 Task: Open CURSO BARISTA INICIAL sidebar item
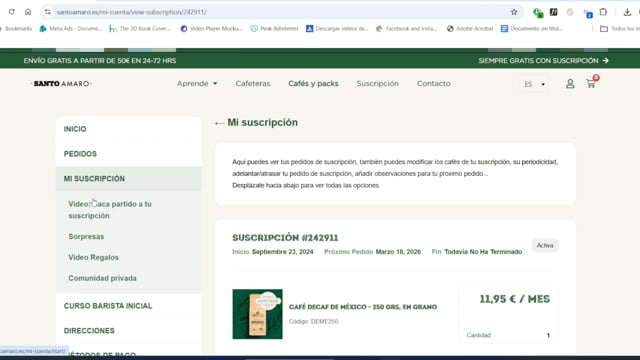[x=129, y=306]
